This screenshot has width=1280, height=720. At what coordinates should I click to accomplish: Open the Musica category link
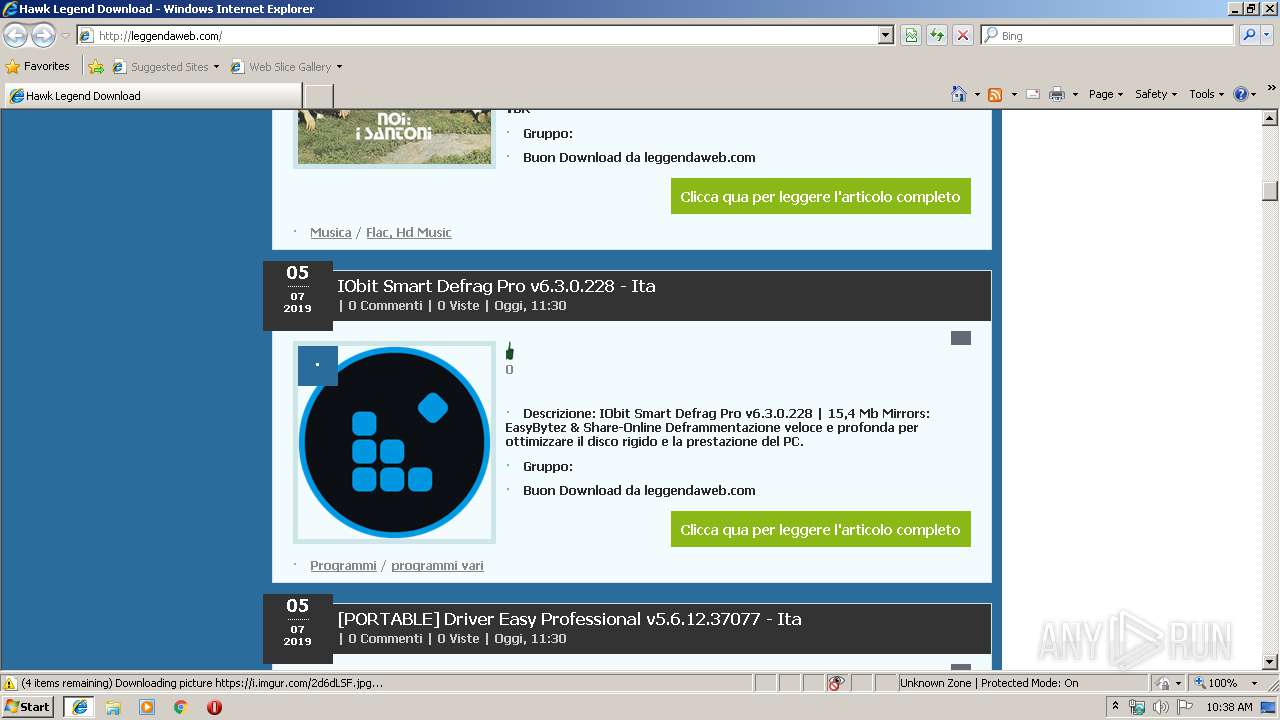click(x=330, y=232)
